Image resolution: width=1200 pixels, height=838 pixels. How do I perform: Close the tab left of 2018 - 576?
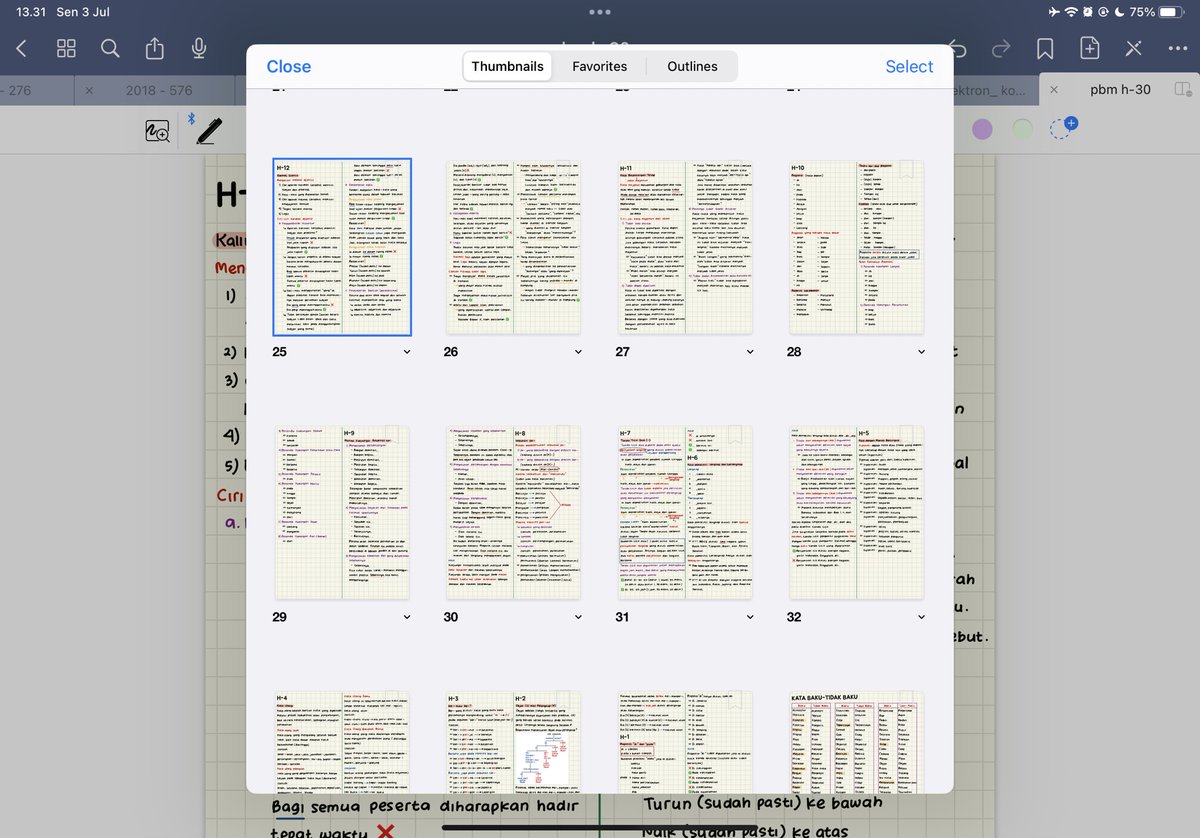[x=89, y=90]
